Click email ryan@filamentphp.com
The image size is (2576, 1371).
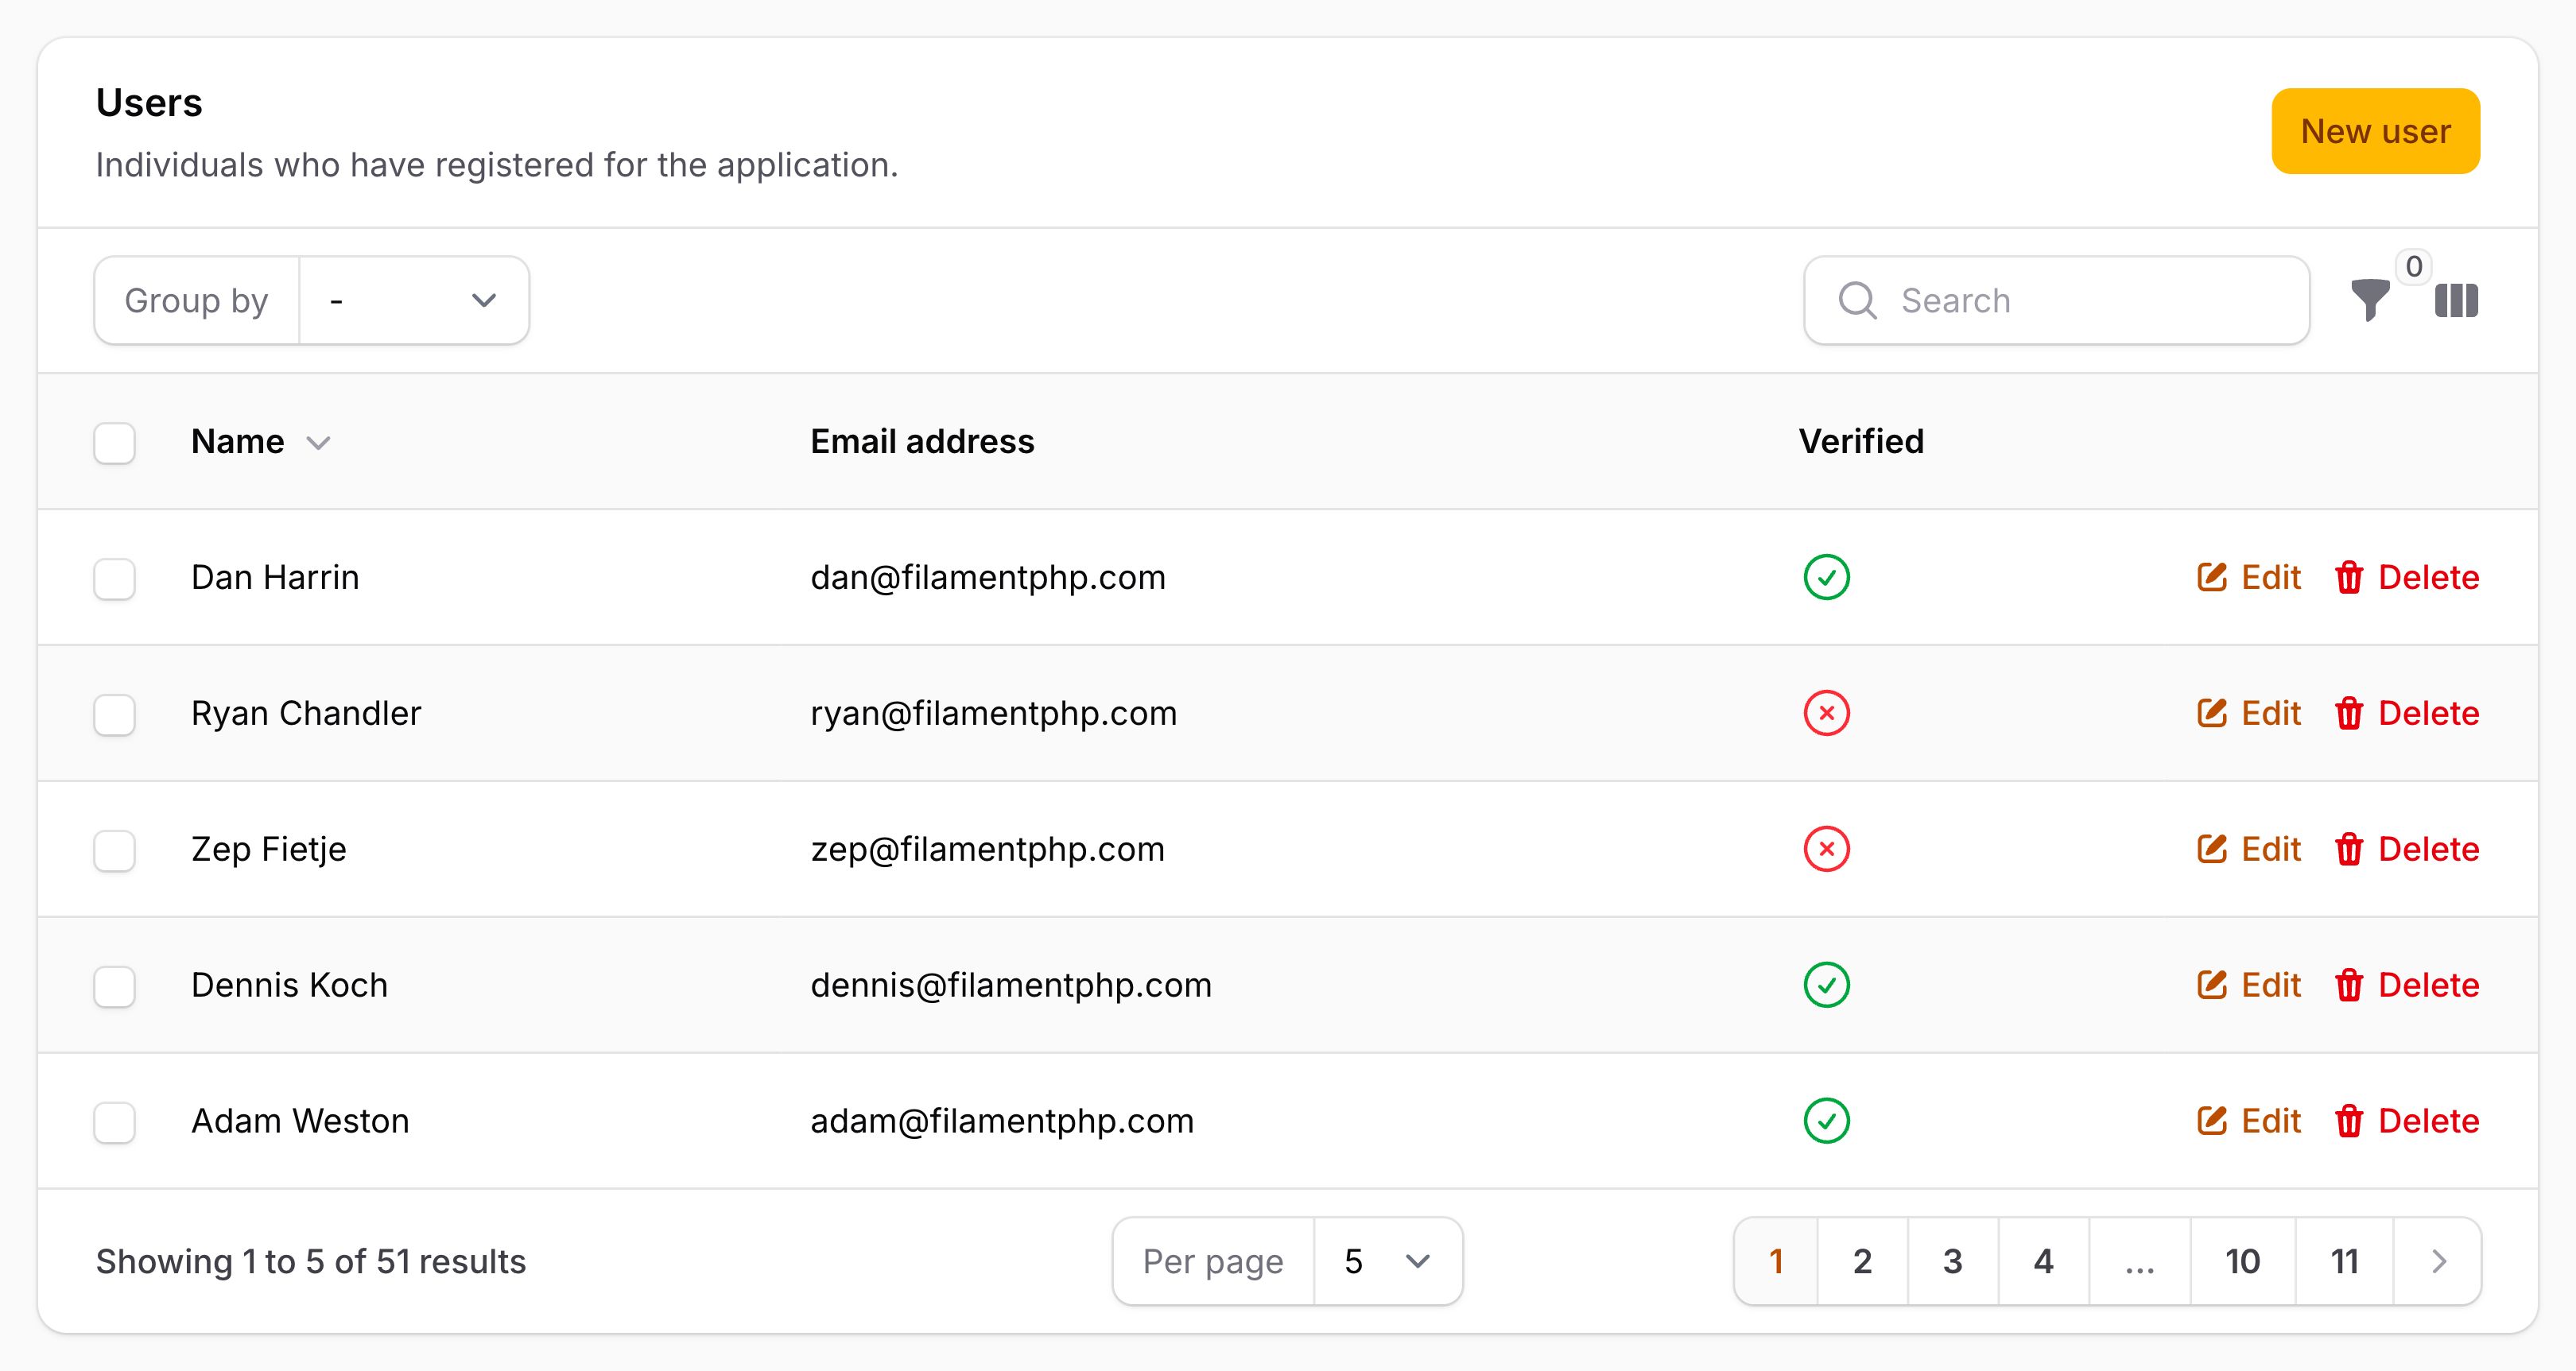993,713
